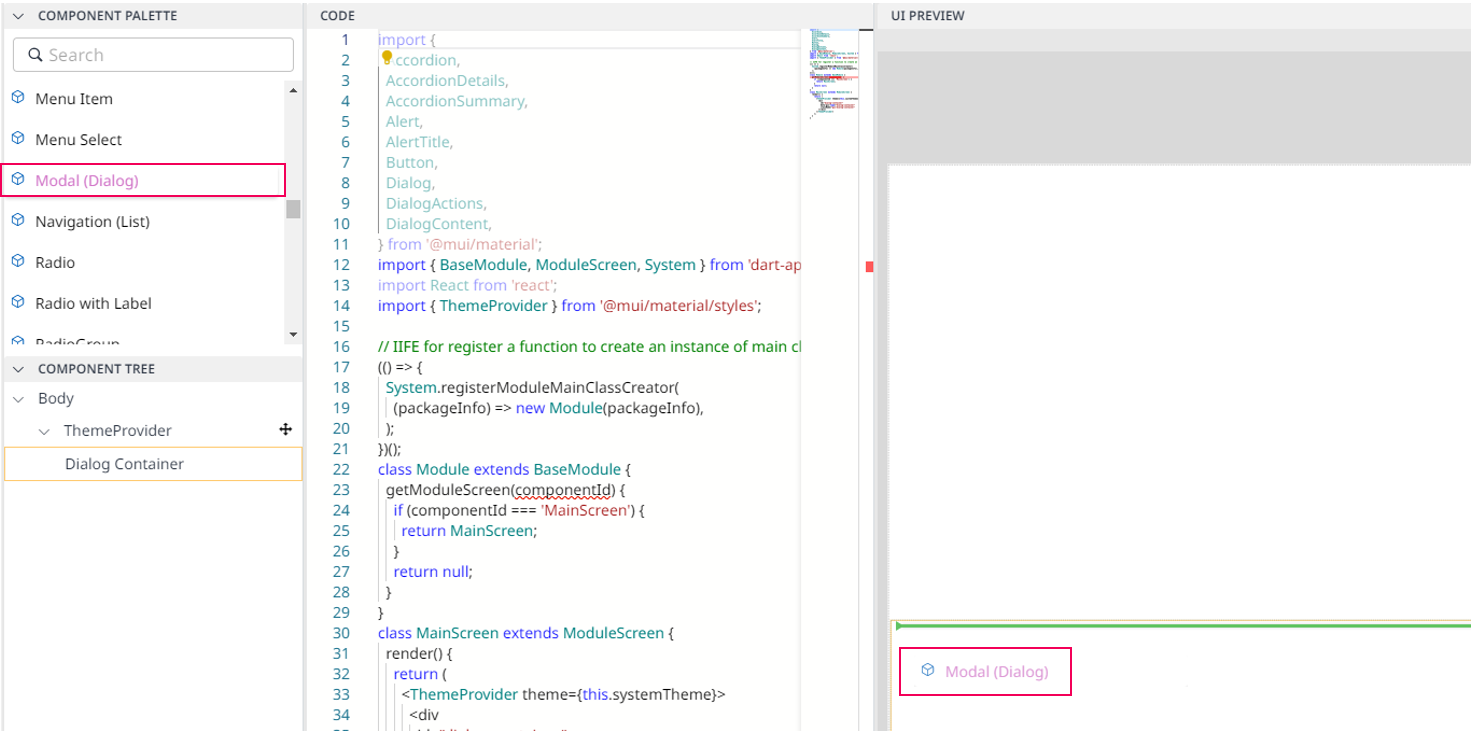Click the Modal (Dialog) item in UI preview

(985, 671)
